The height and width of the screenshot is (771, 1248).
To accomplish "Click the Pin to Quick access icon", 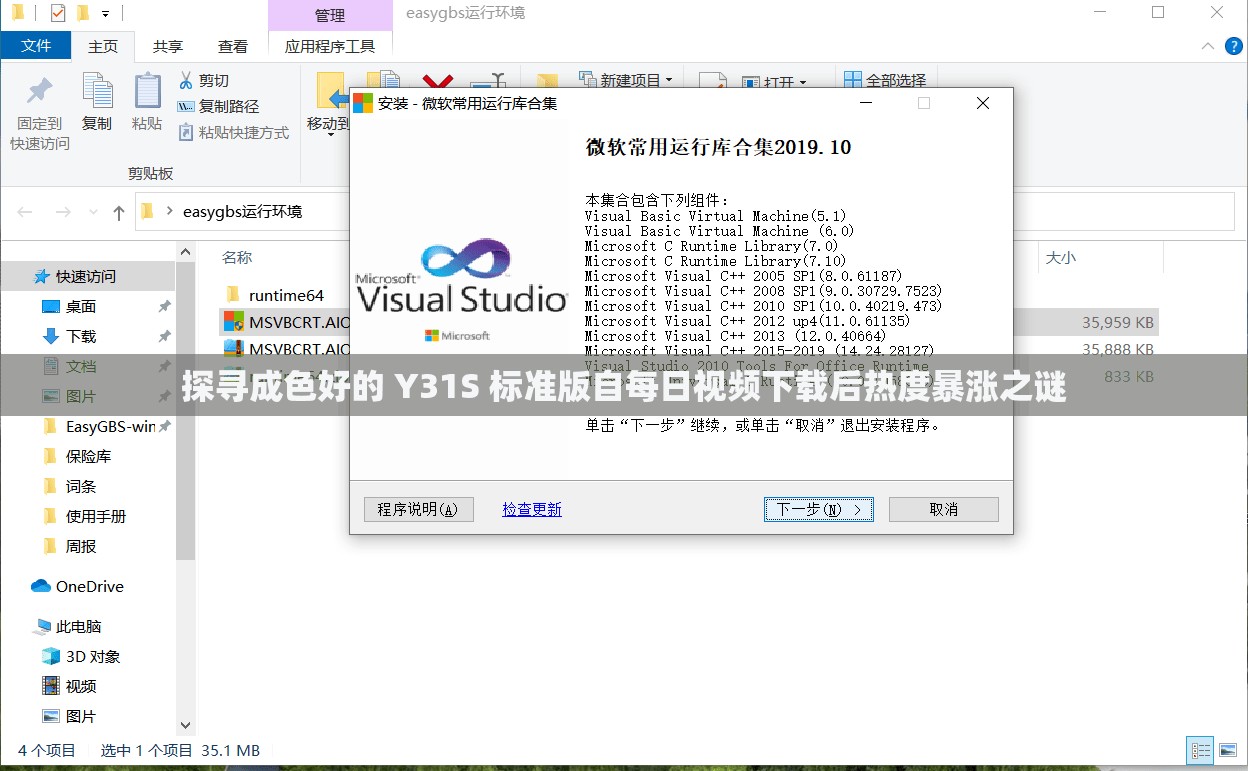I will (39, 93).
